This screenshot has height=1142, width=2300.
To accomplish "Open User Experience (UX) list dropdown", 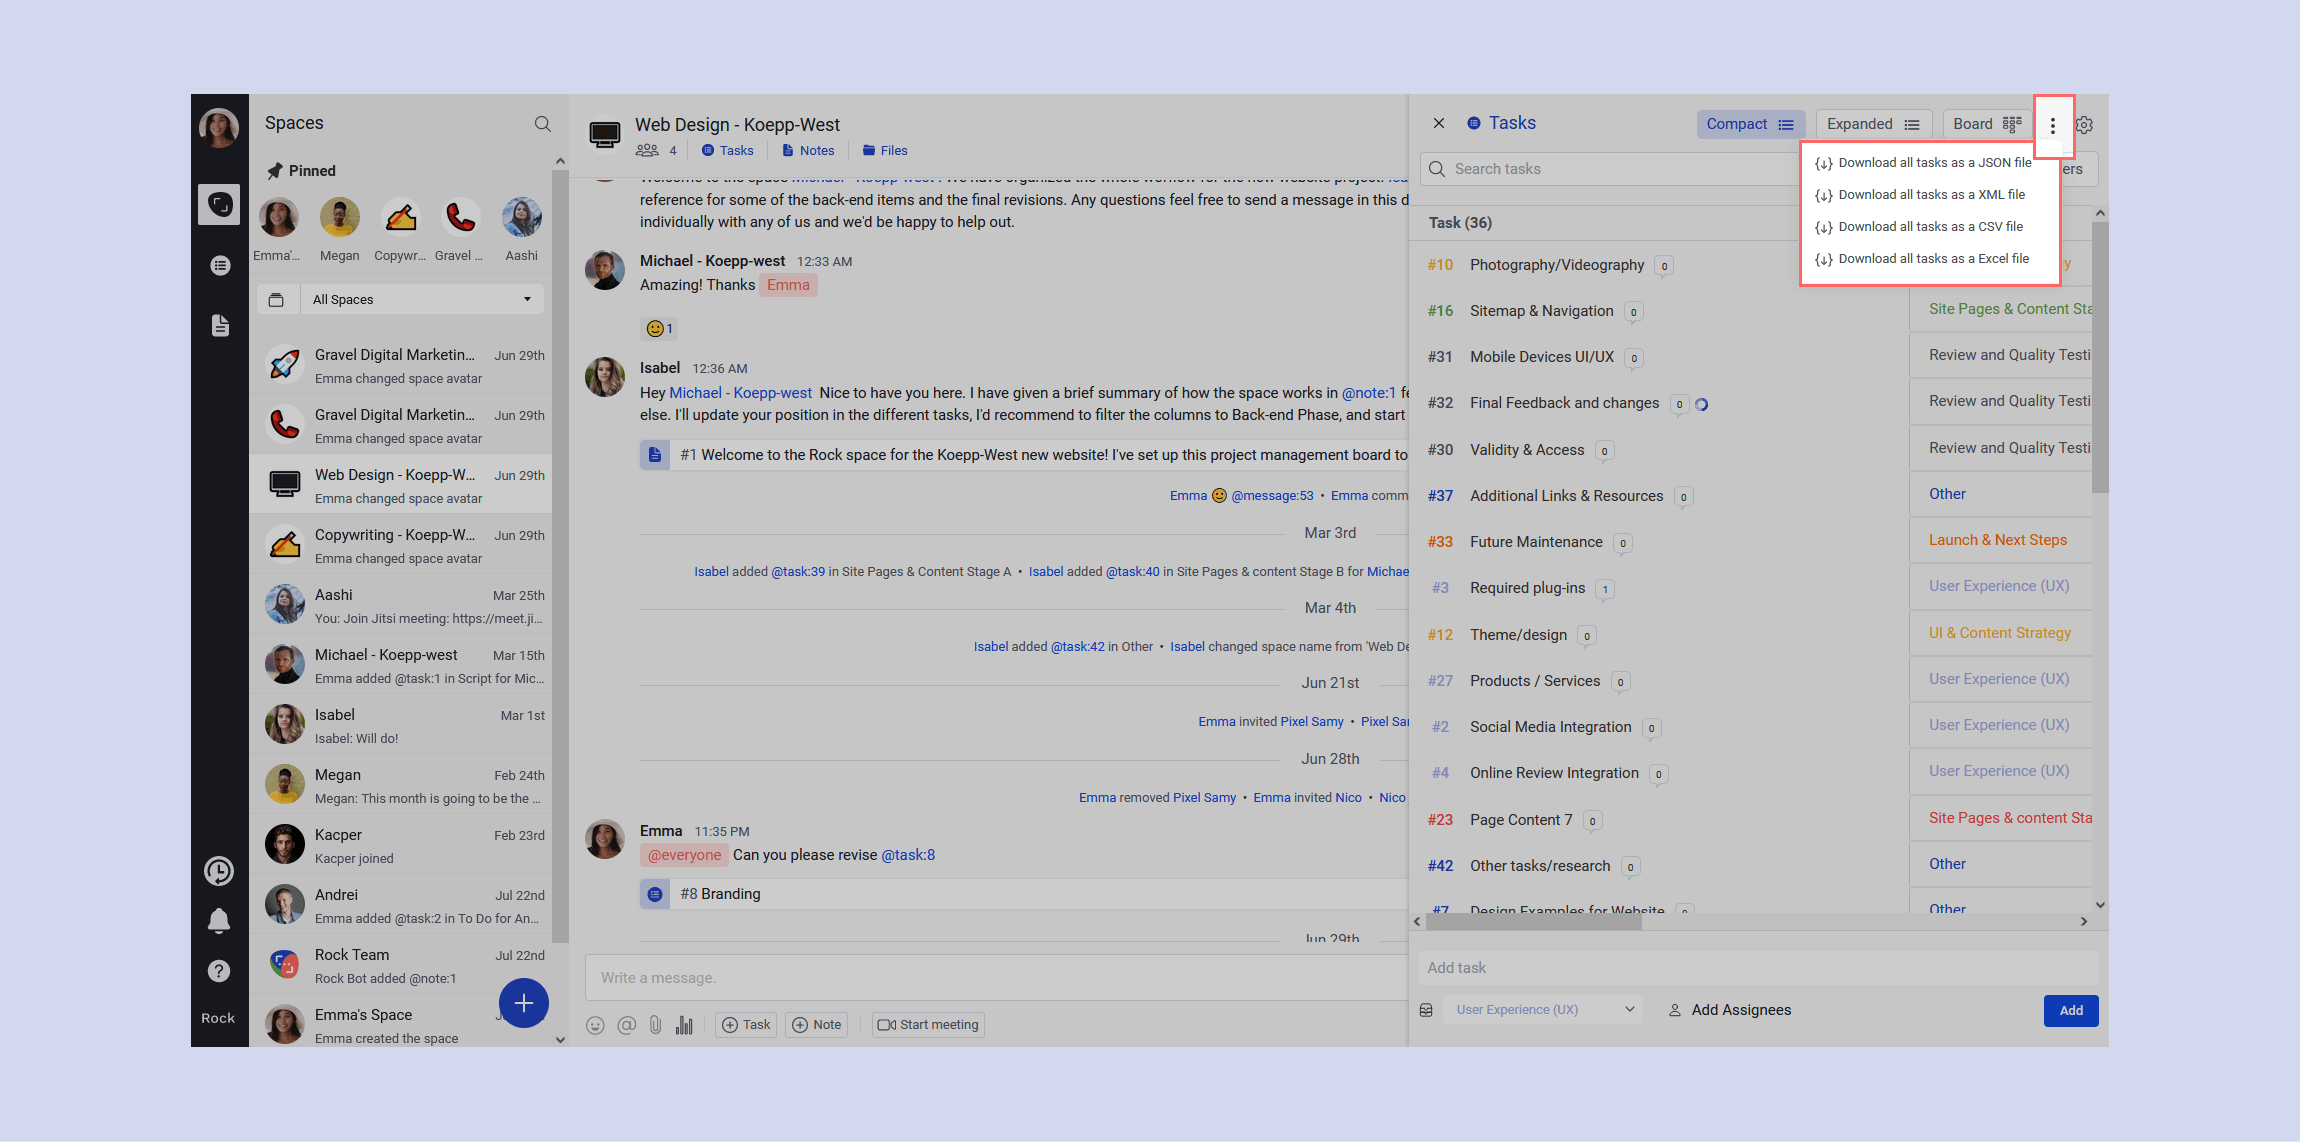I will (x=1545, y=1010).
